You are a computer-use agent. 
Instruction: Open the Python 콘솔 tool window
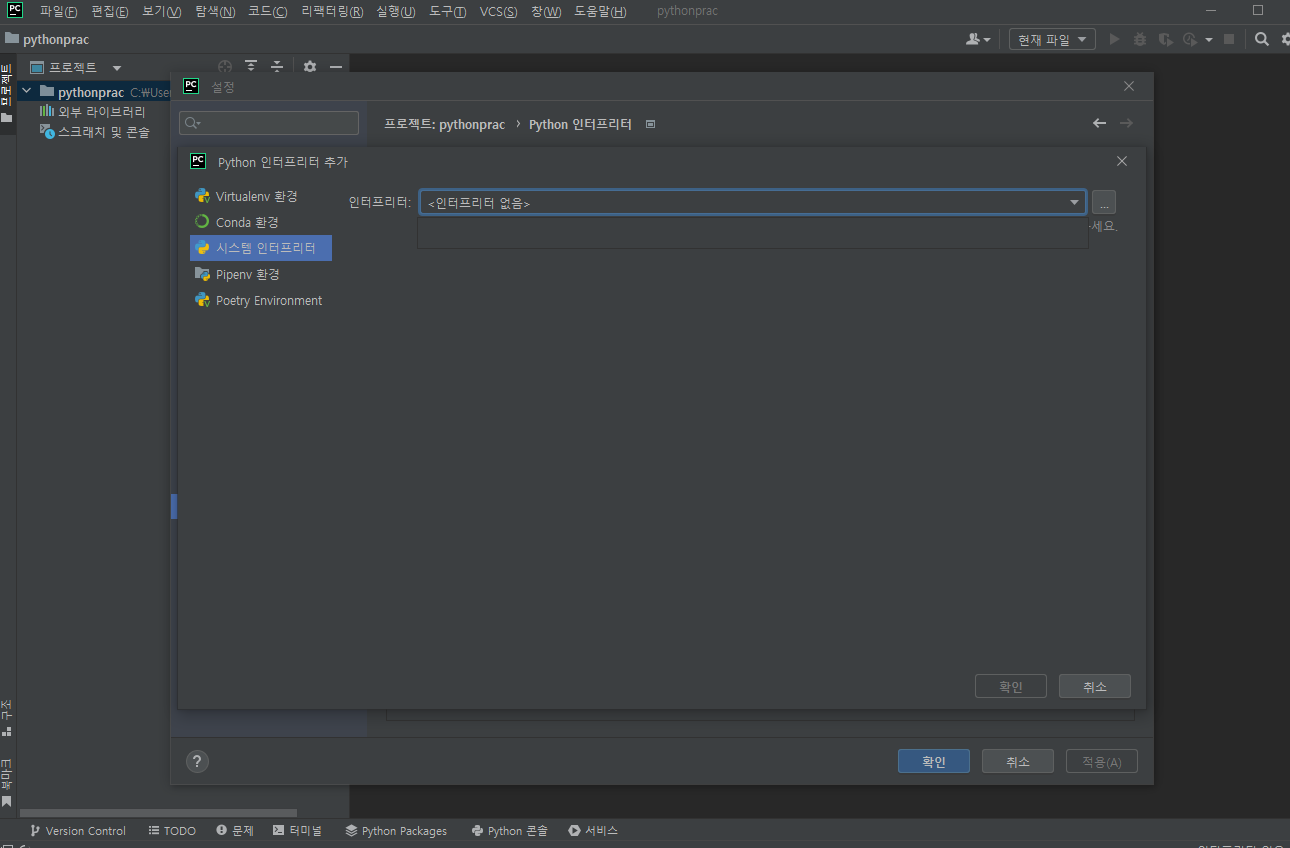tap(510, 831)
